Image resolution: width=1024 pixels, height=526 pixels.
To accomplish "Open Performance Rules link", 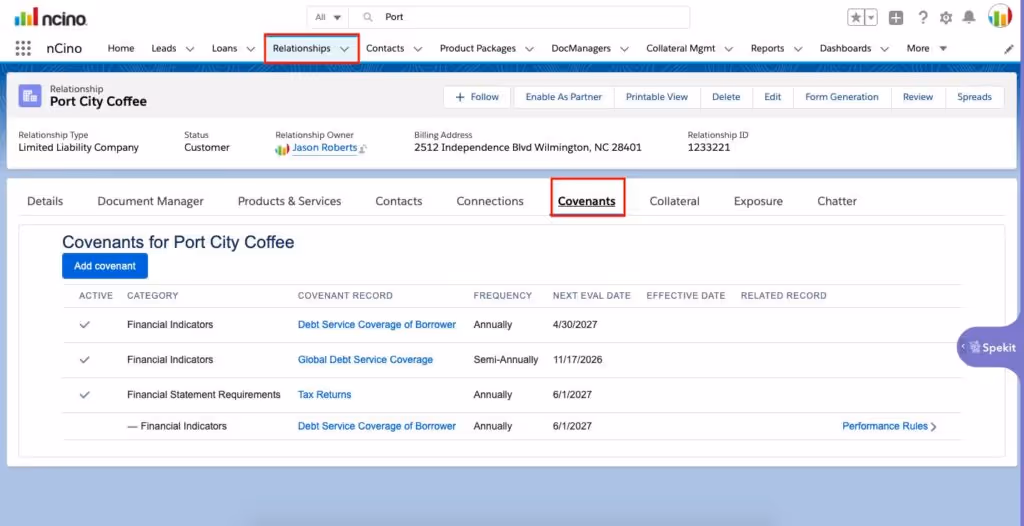I will tap(889, 426).
